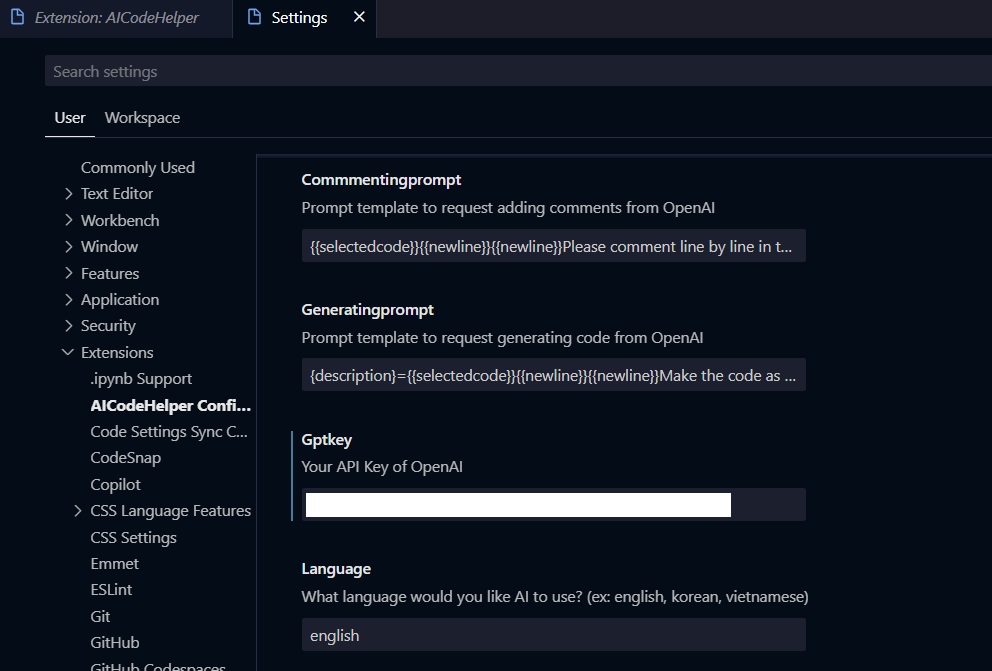Screen dimensions: 992x671
Task: Open Window settings category
Action: (109, 247)
